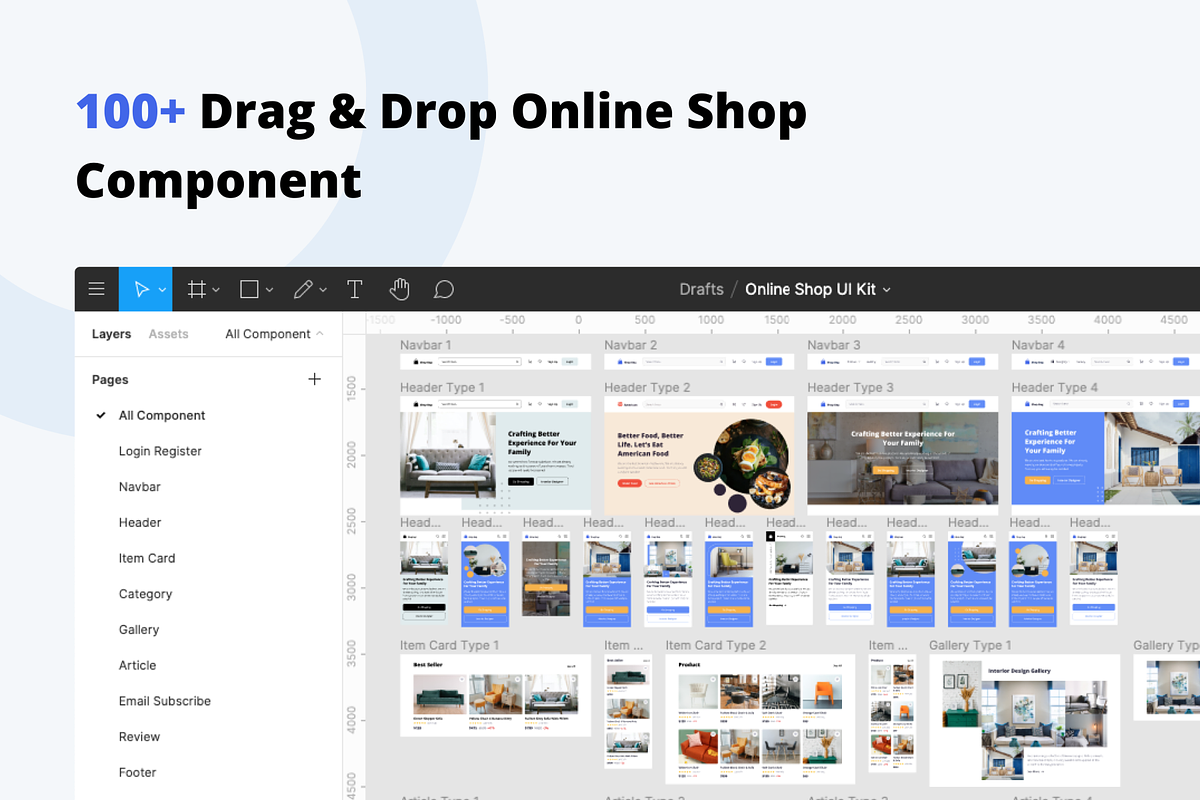
Task: Click the Header Type 2 food thumbnail
Action: point(699,455)
